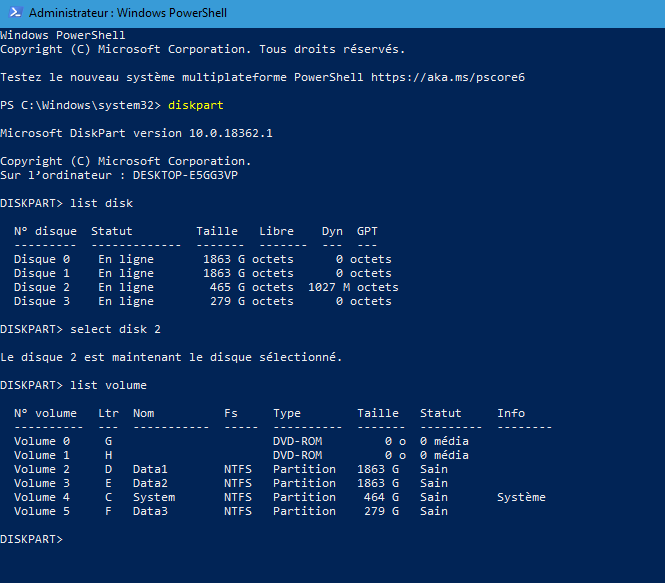
Task: Click the Info column header in volume table
Action: tap(510, 413)
